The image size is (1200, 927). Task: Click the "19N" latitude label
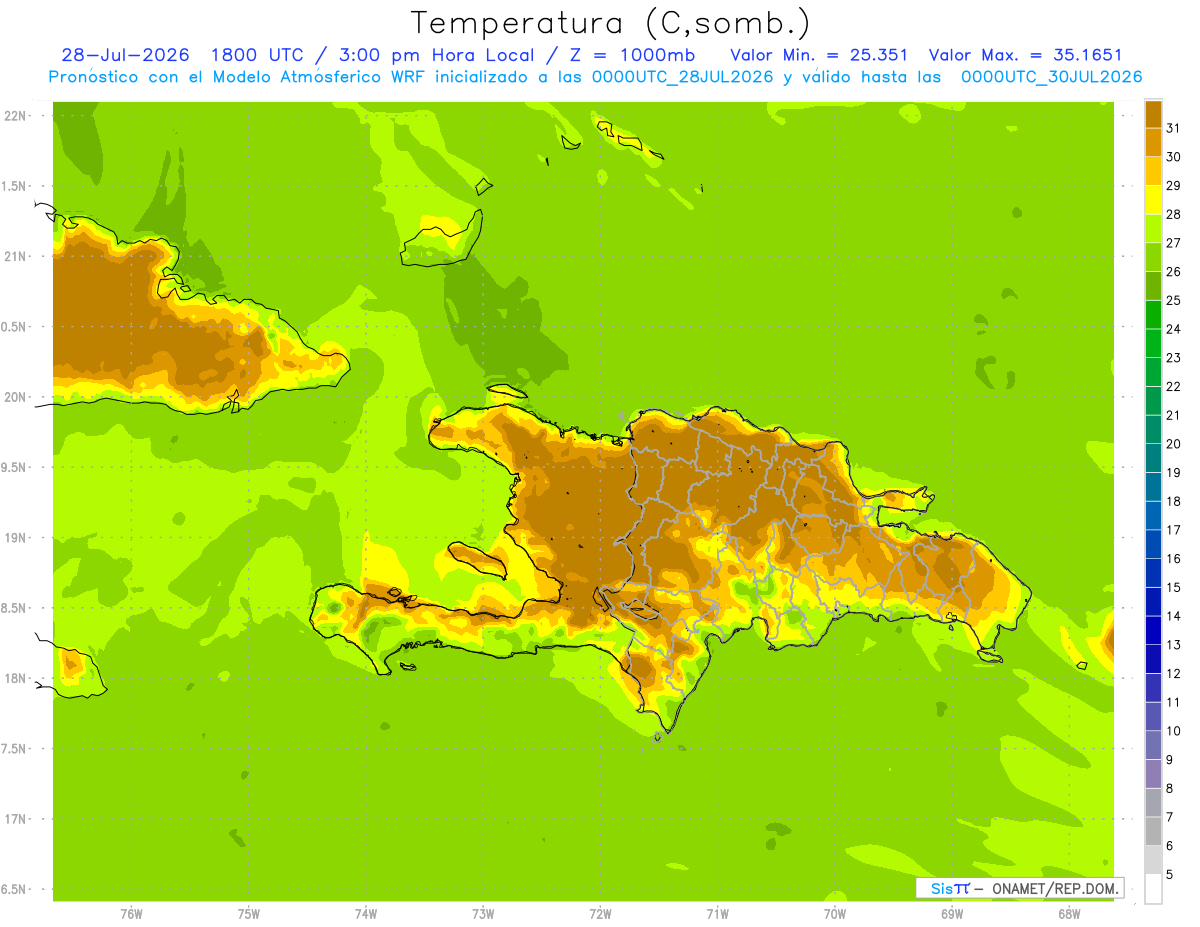(x=14, y=538)
